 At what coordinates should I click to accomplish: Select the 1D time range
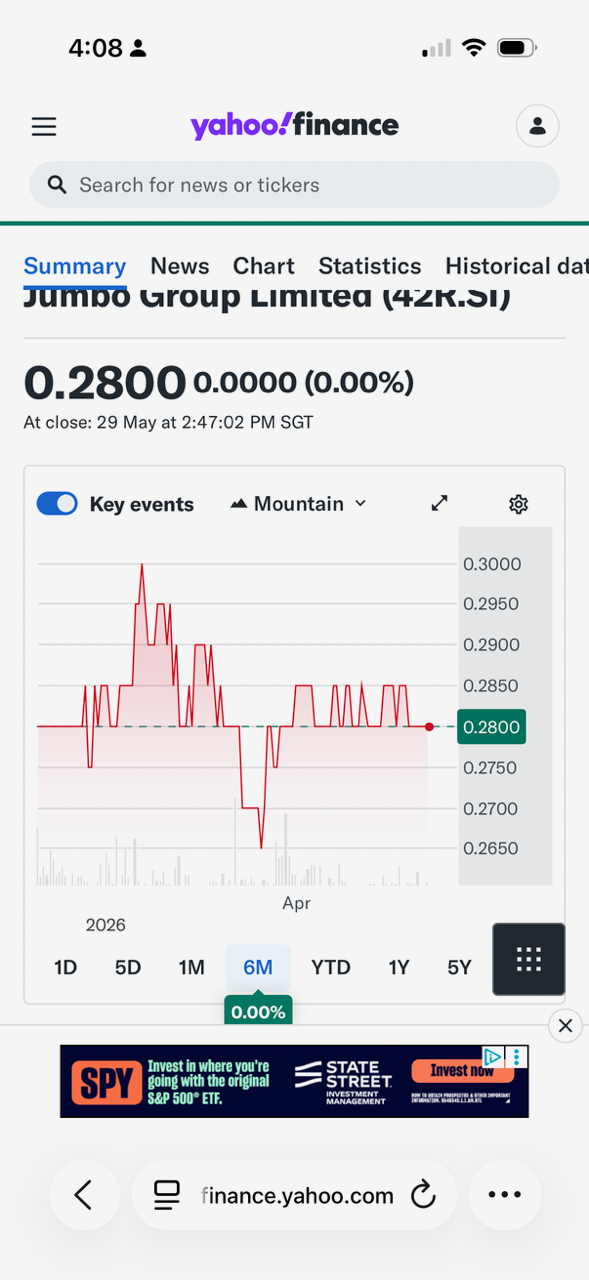tap(65, 967)
